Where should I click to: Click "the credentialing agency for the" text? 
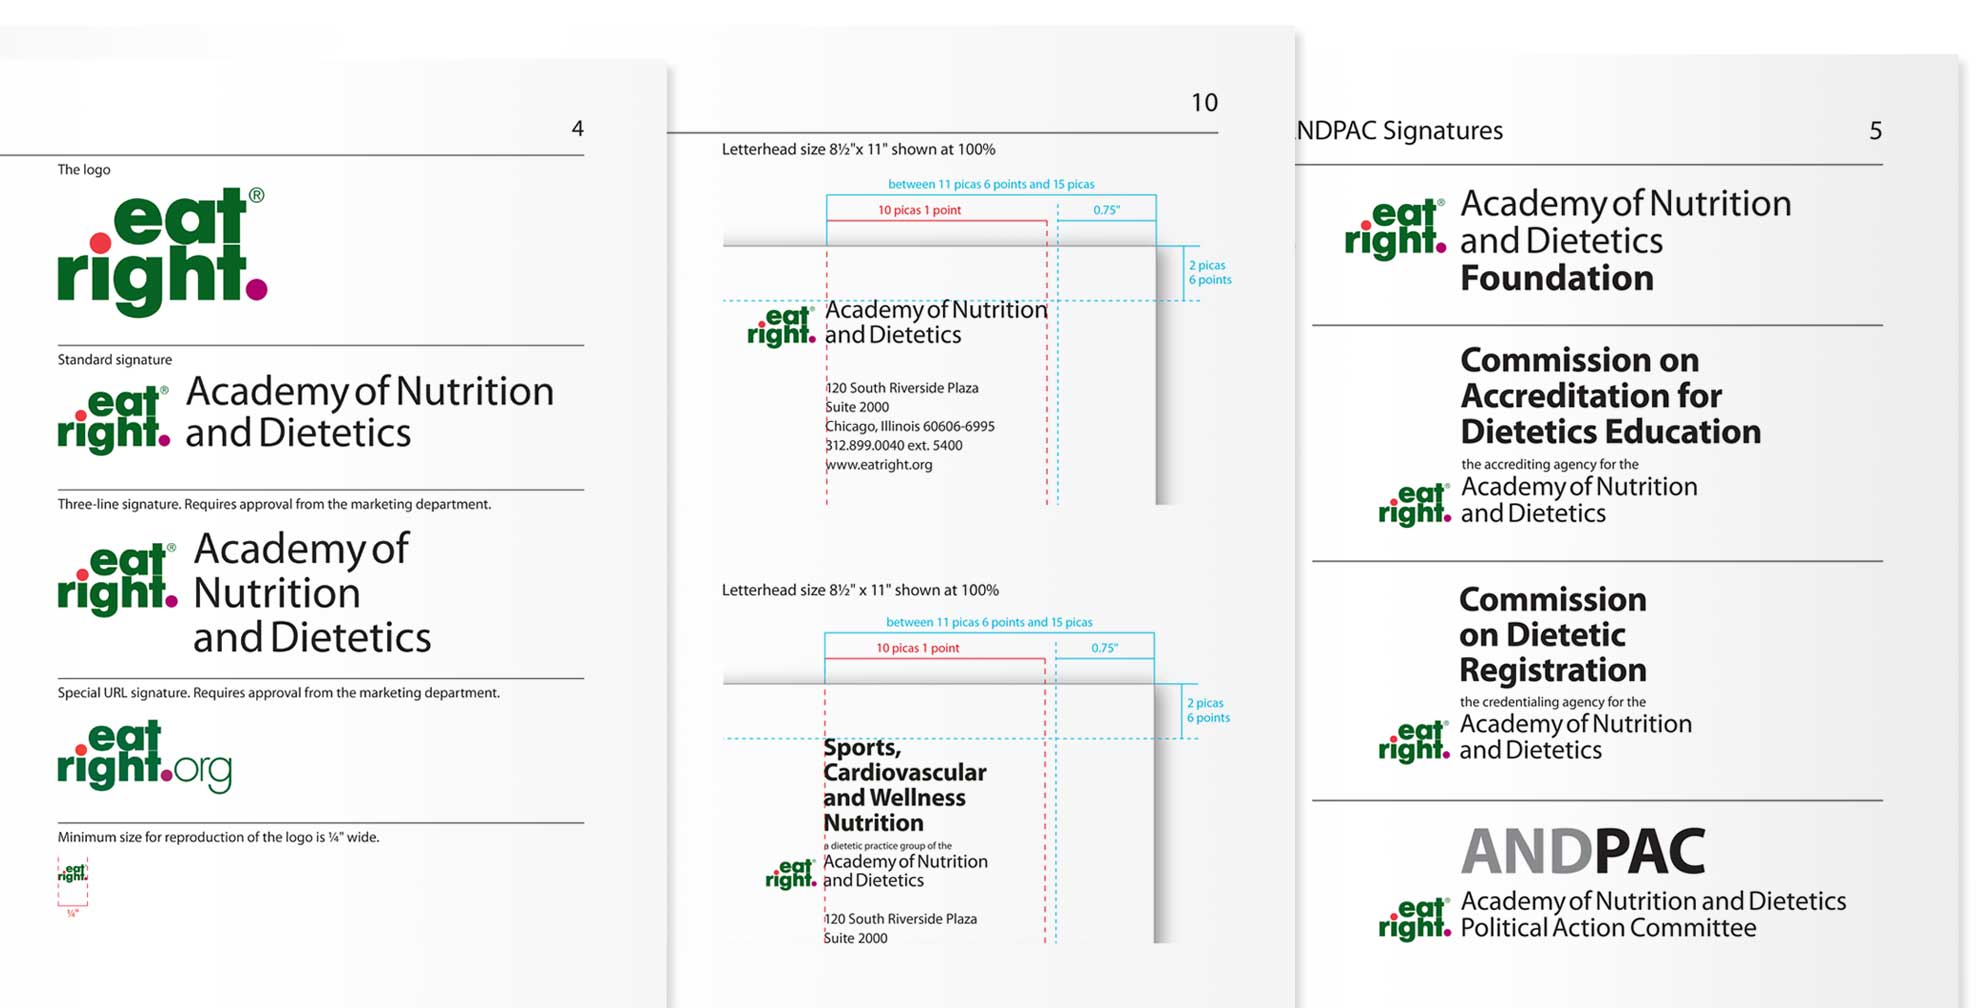1553,702
